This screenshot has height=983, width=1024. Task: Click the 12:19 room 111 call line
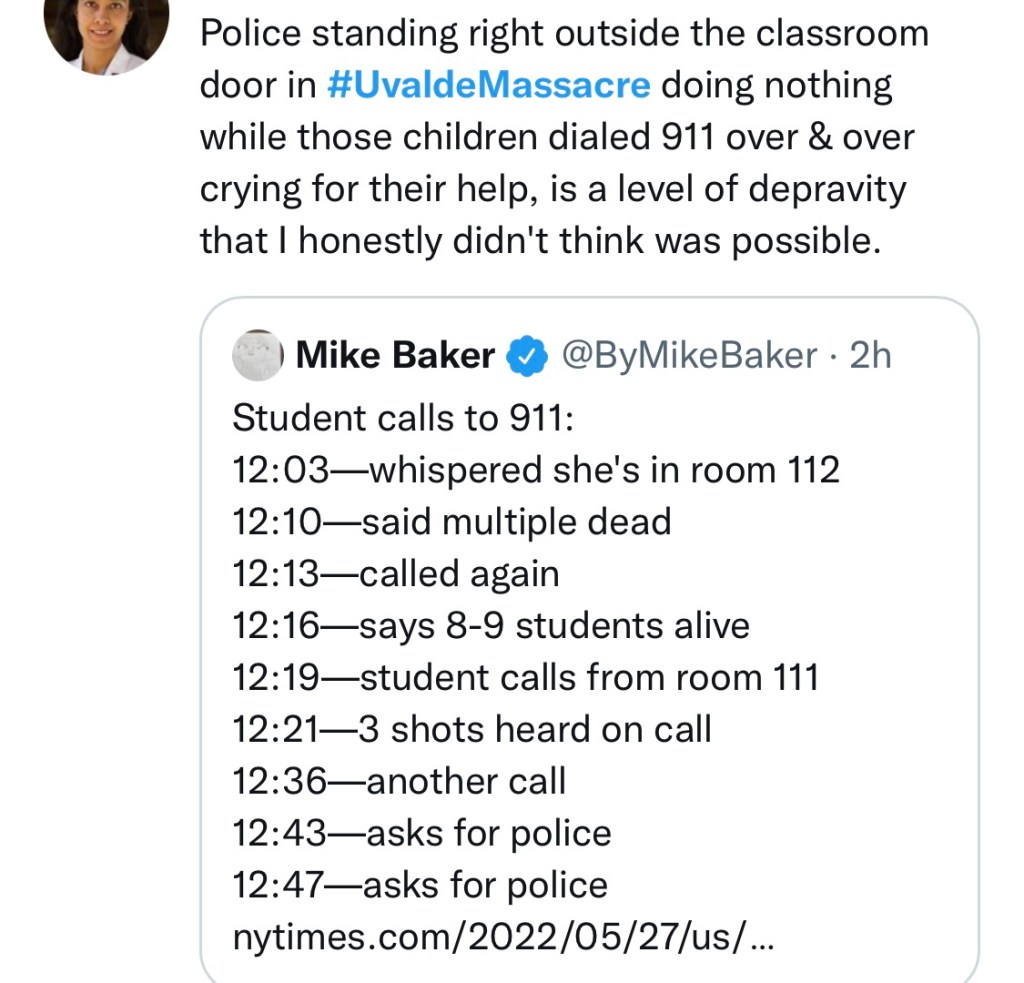[525, 678]
